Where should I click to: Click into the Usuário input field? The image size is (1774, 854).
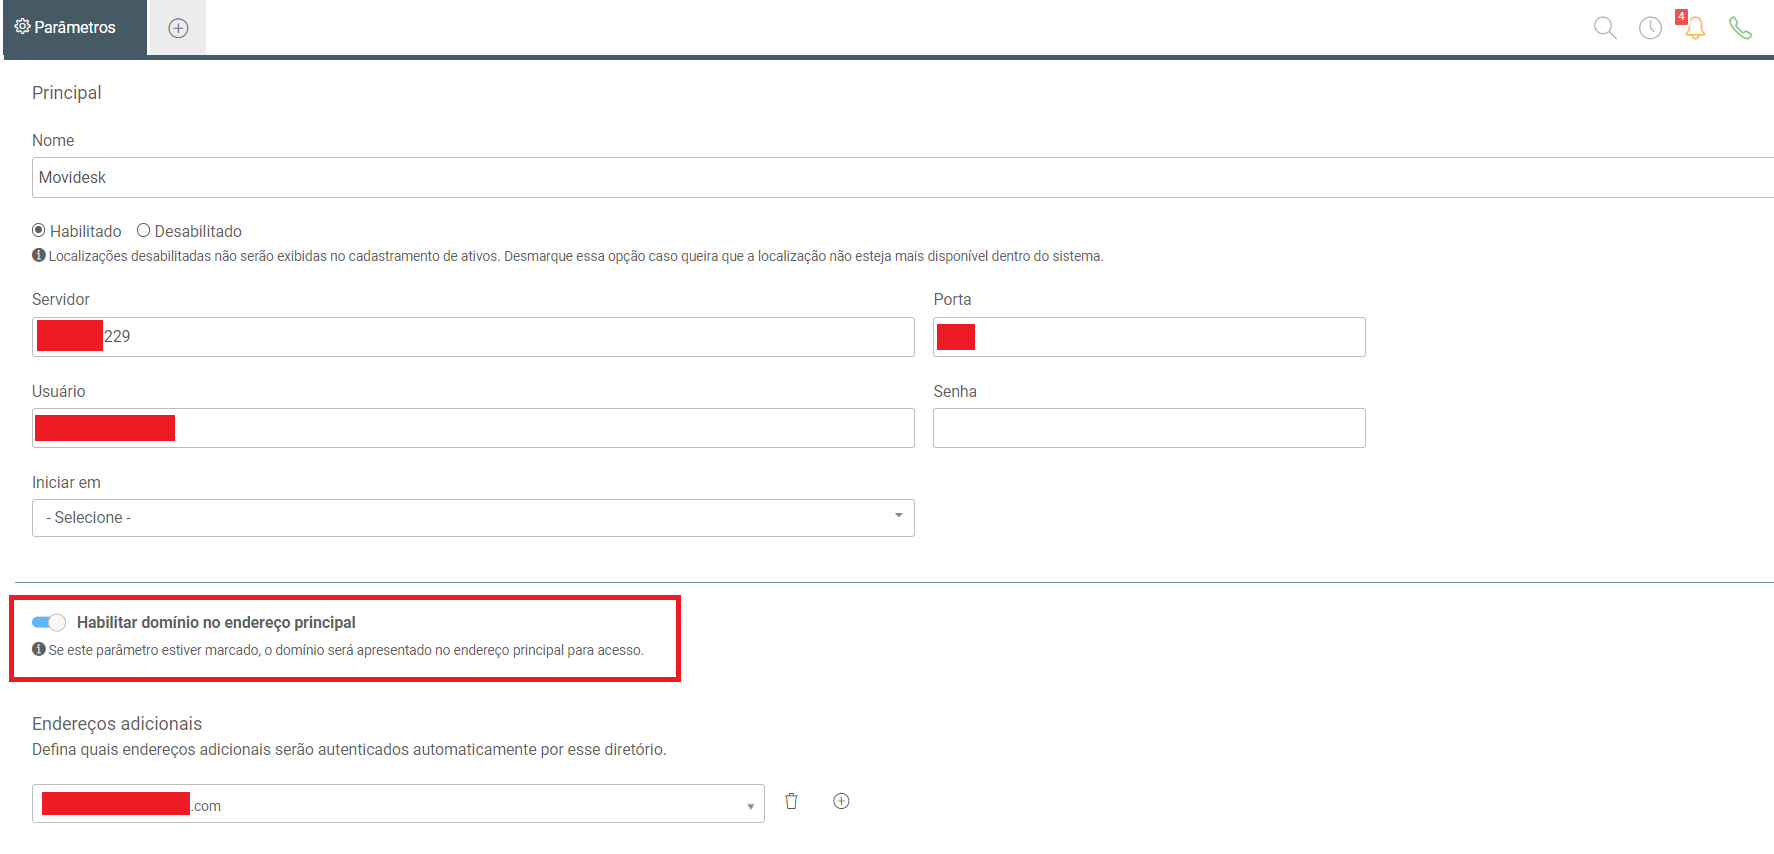click(x=473, y=428)
